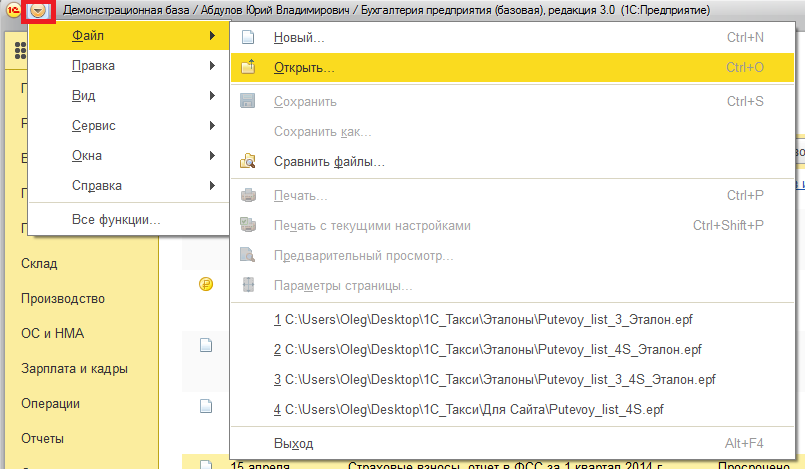Click the sections grid icon

coord(21,51)
